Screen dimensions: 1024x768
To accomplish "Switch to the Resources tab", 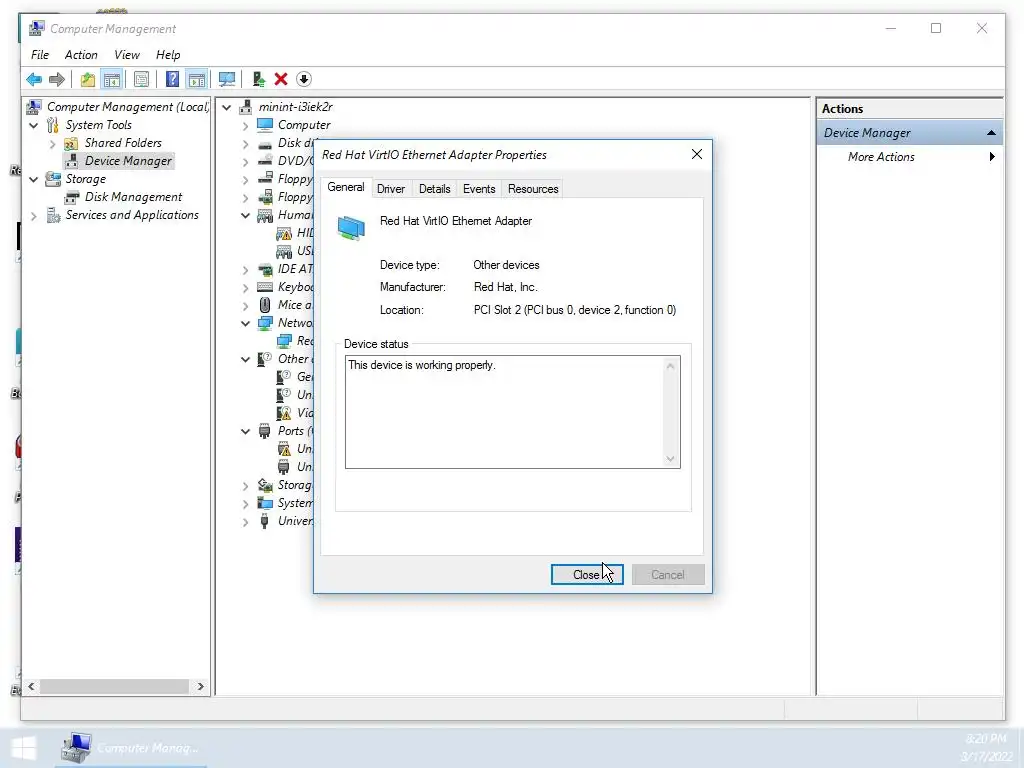I will click(x=533, y=189).
